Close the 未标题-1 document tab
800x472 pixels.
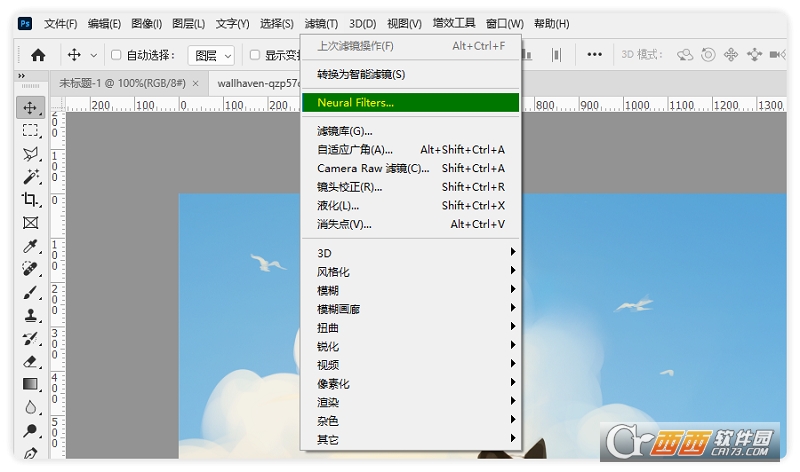(x=195, y=84)
